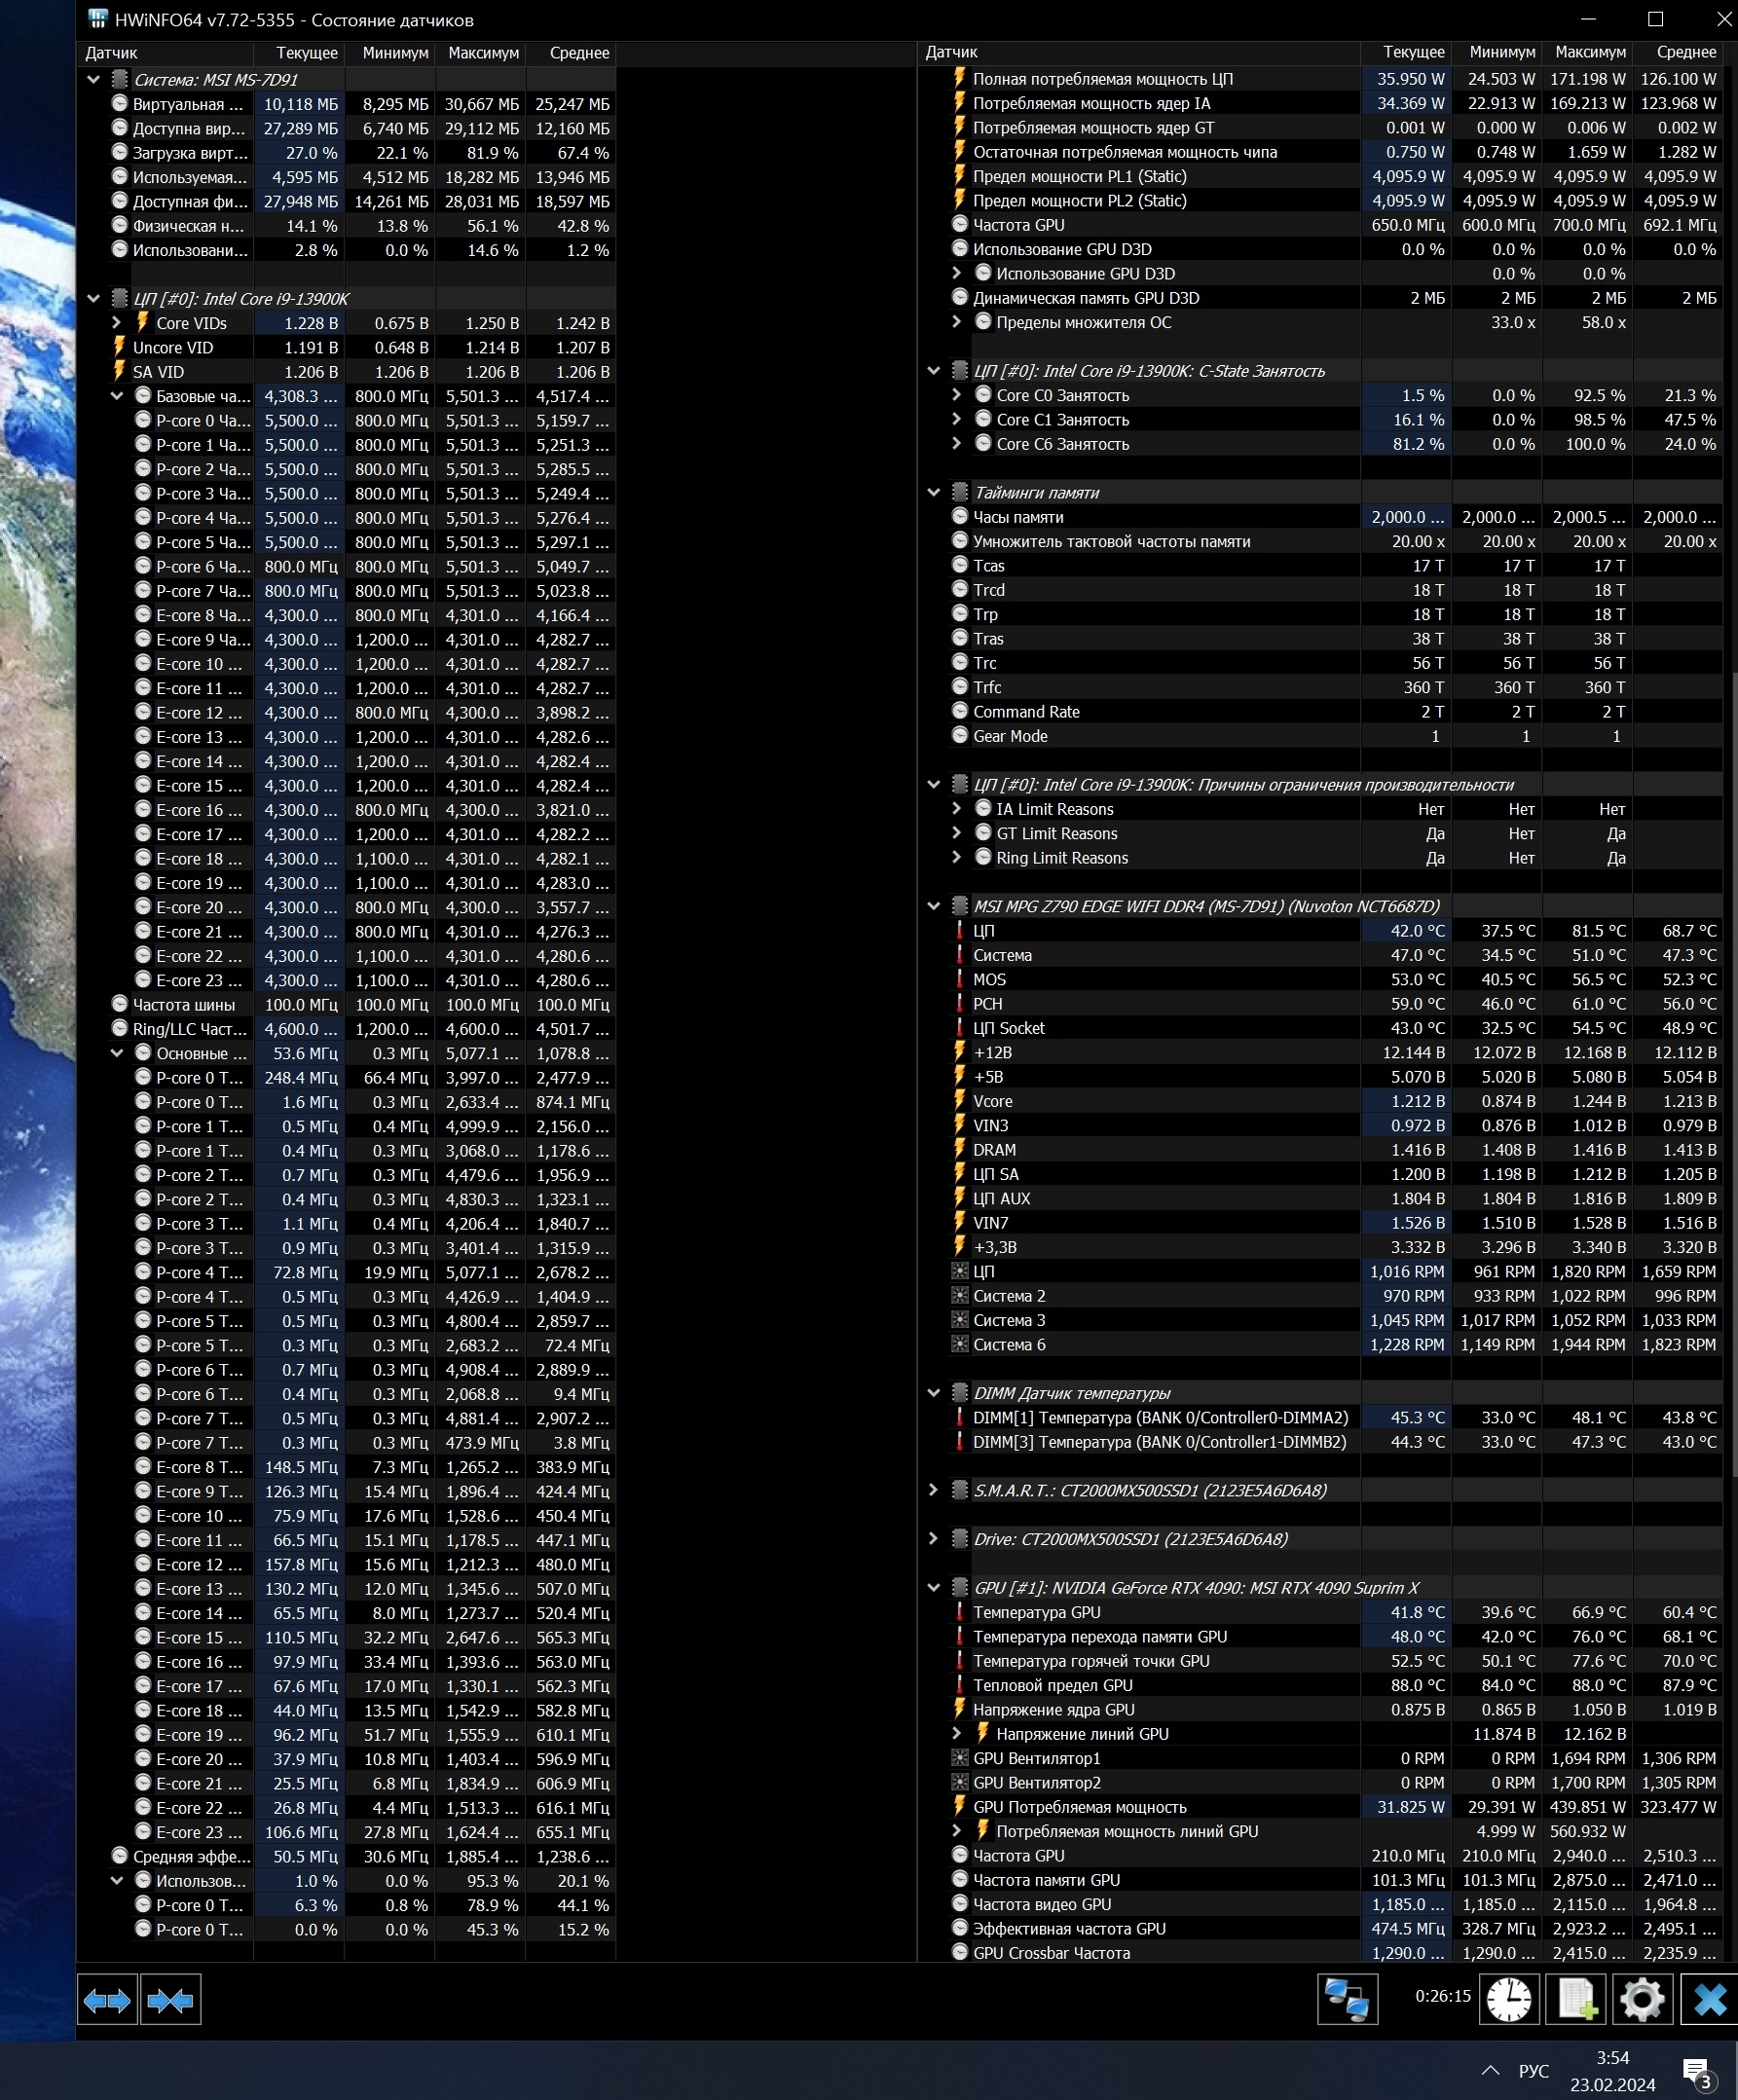Viewport: 1738px width, 2100px height.
Task: Expand the Пределы множителя ОС row
Action: 956,322
